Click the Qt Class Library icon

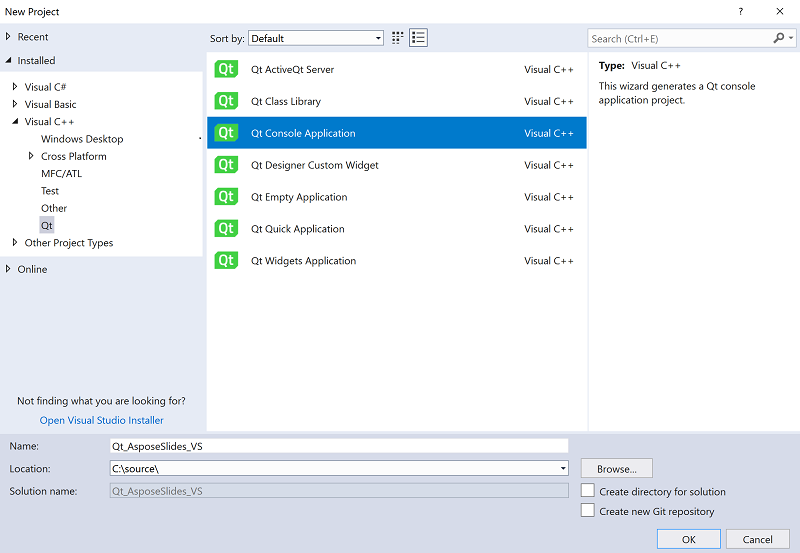pyautogui.click(x=226, y=101)
